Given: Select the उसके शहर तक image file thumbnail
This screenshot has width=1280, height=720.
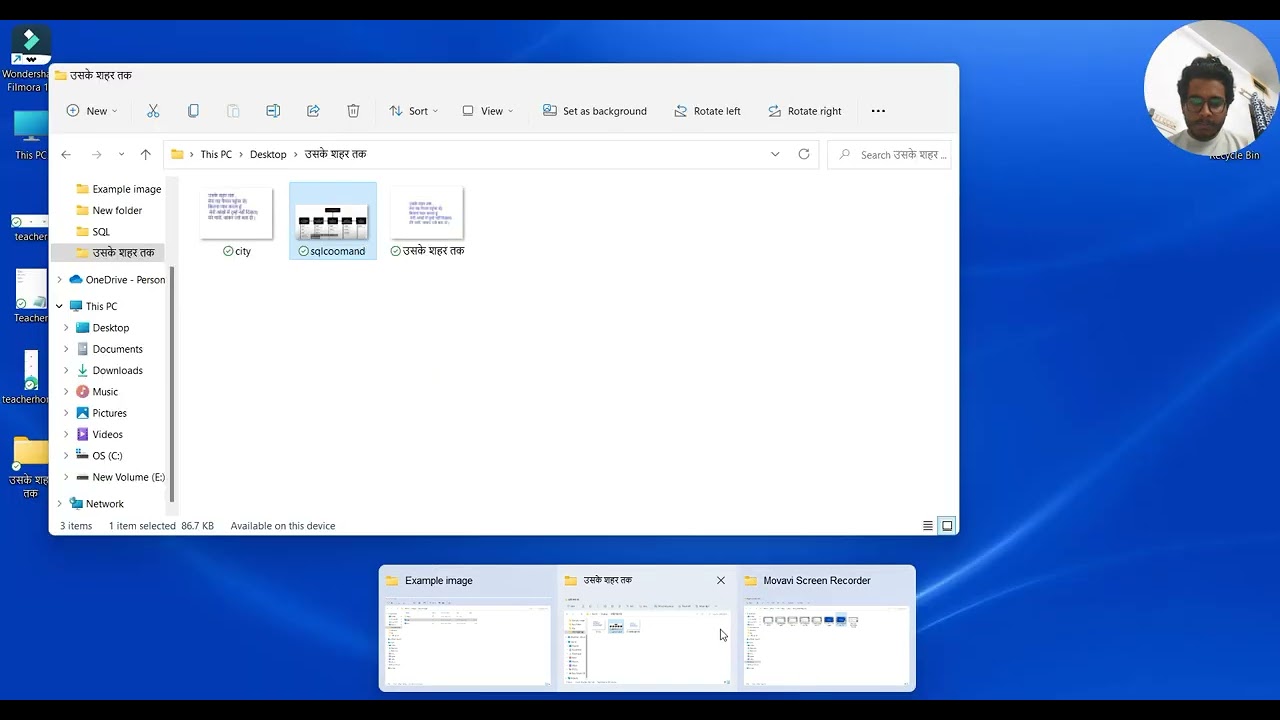Looking at the screenshot, I should (x=427, y=221).
